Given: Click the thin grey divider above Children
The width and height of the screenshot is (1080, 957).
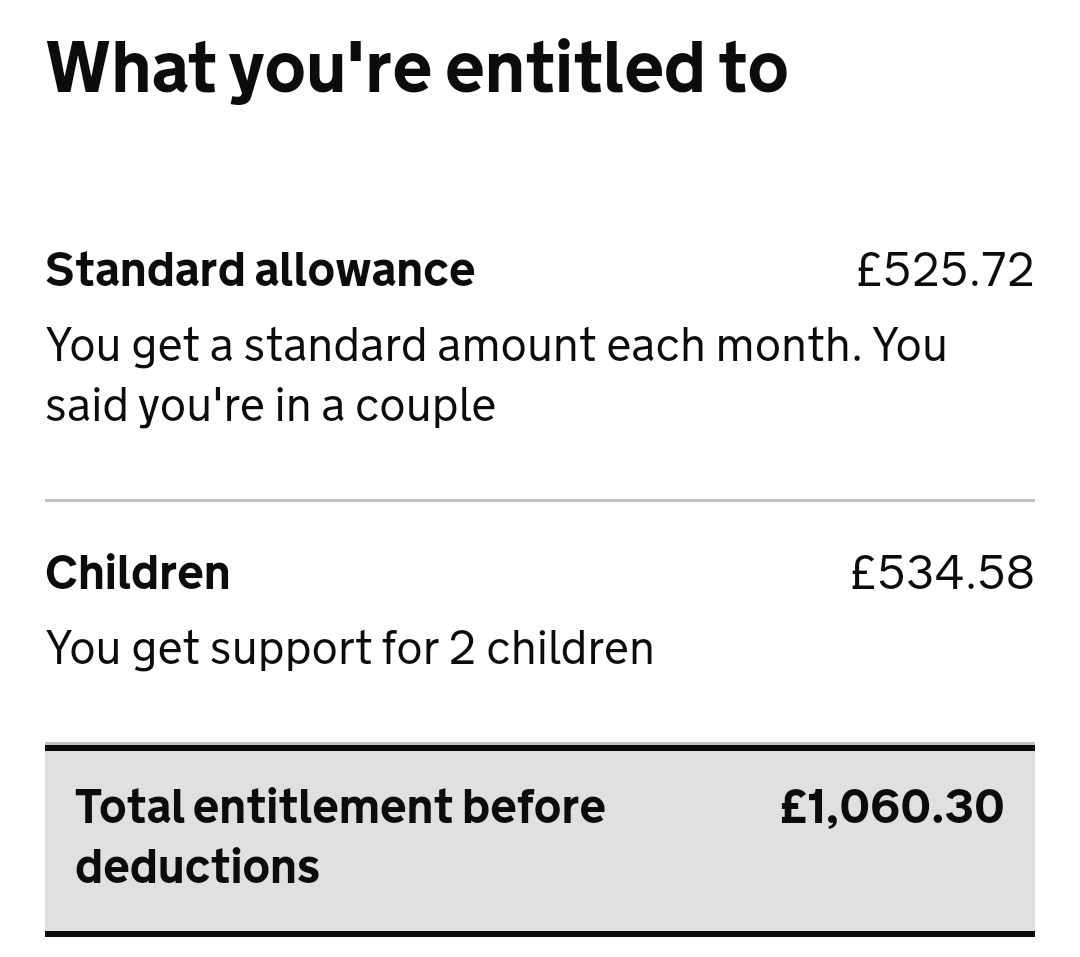Looking at the screenshot, I should pyautogui.click(x=540, y=500).
